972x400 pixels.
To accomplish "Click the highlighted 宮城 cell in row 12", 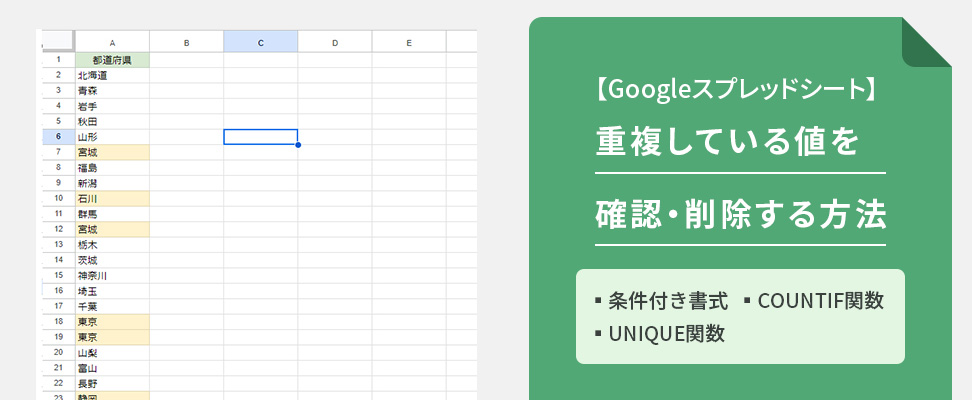I will [112, 229].
